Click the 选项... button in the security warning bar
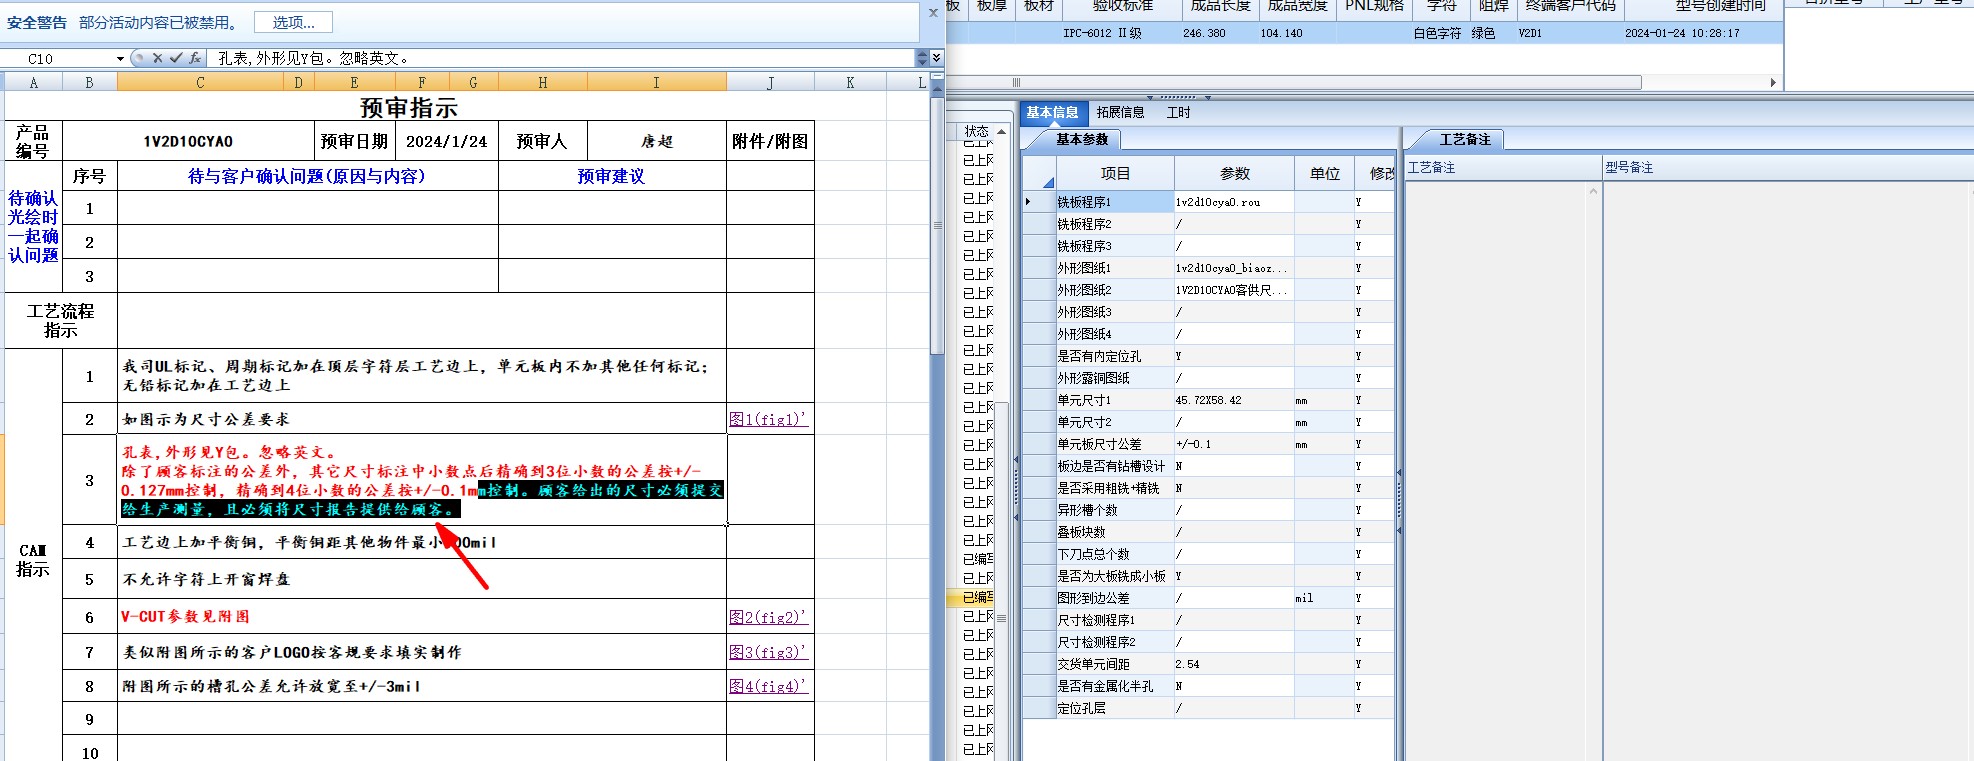1974x761 pixels. [x=293, y=22]
